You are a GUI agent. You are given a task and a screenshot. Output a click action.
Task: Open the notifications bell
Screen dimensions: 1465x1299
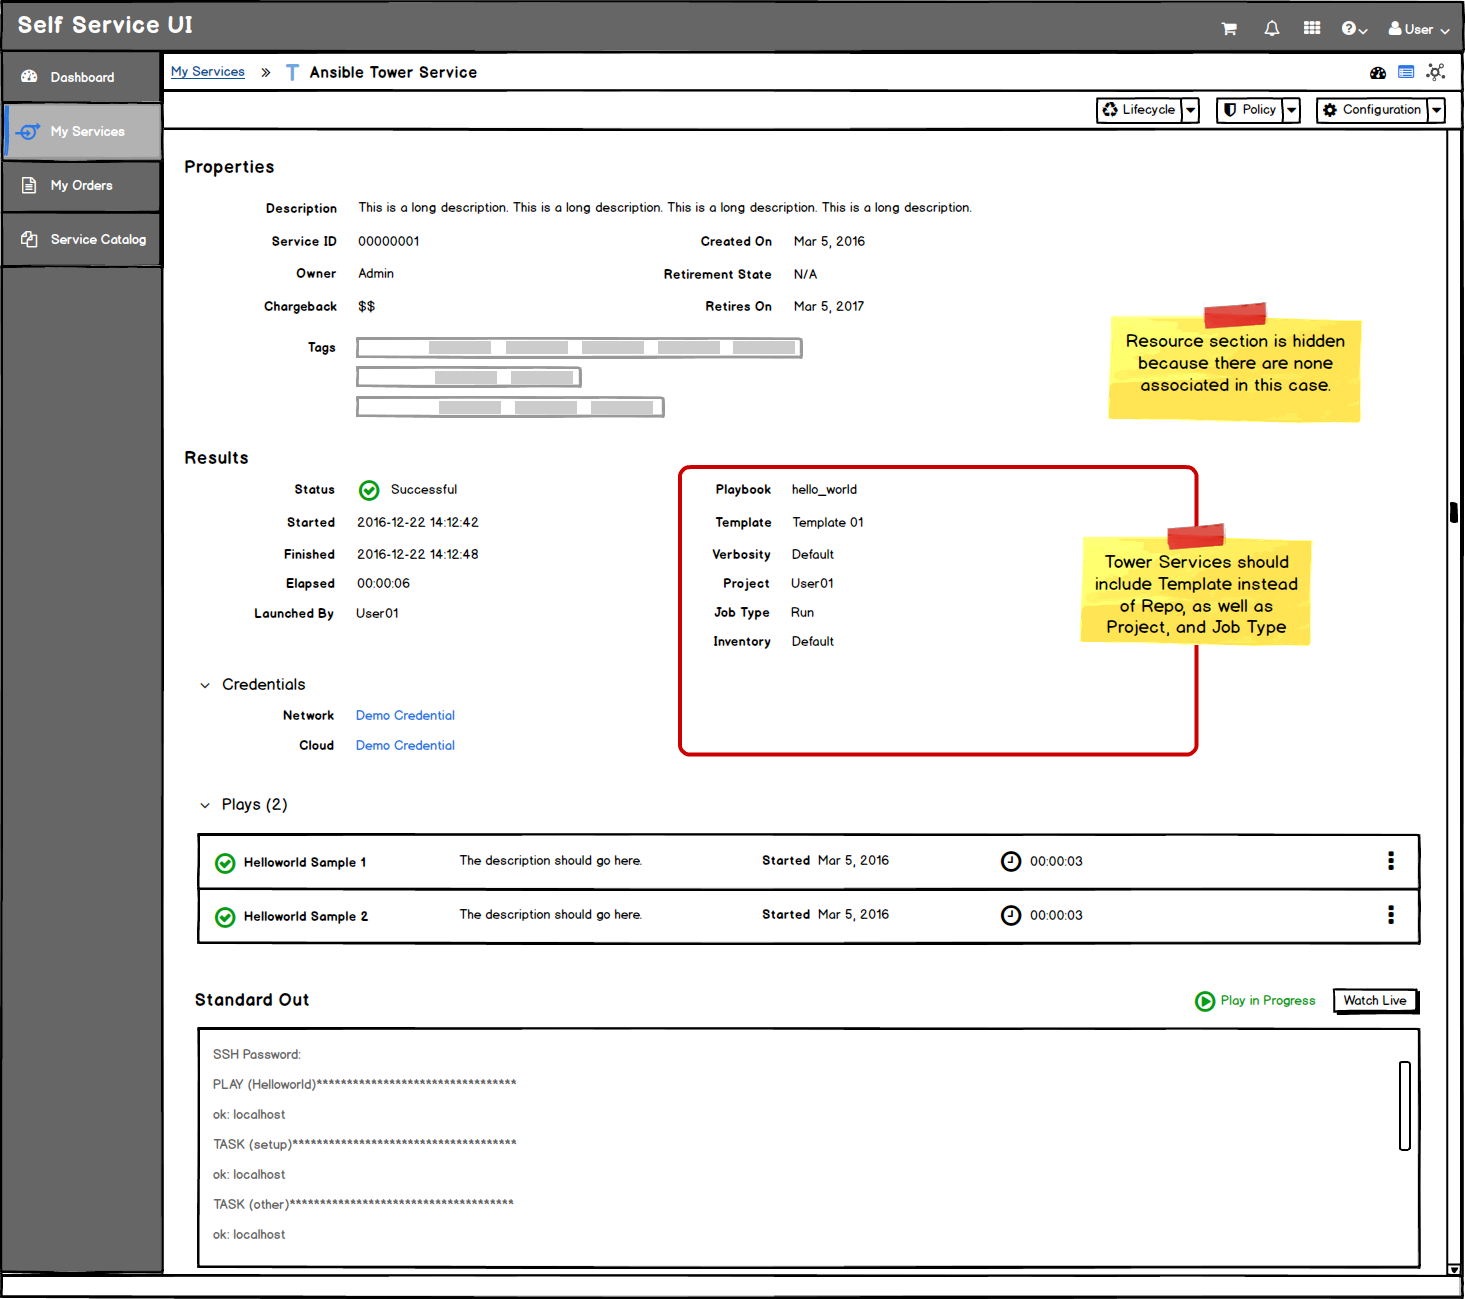(x=1271, y=29)
